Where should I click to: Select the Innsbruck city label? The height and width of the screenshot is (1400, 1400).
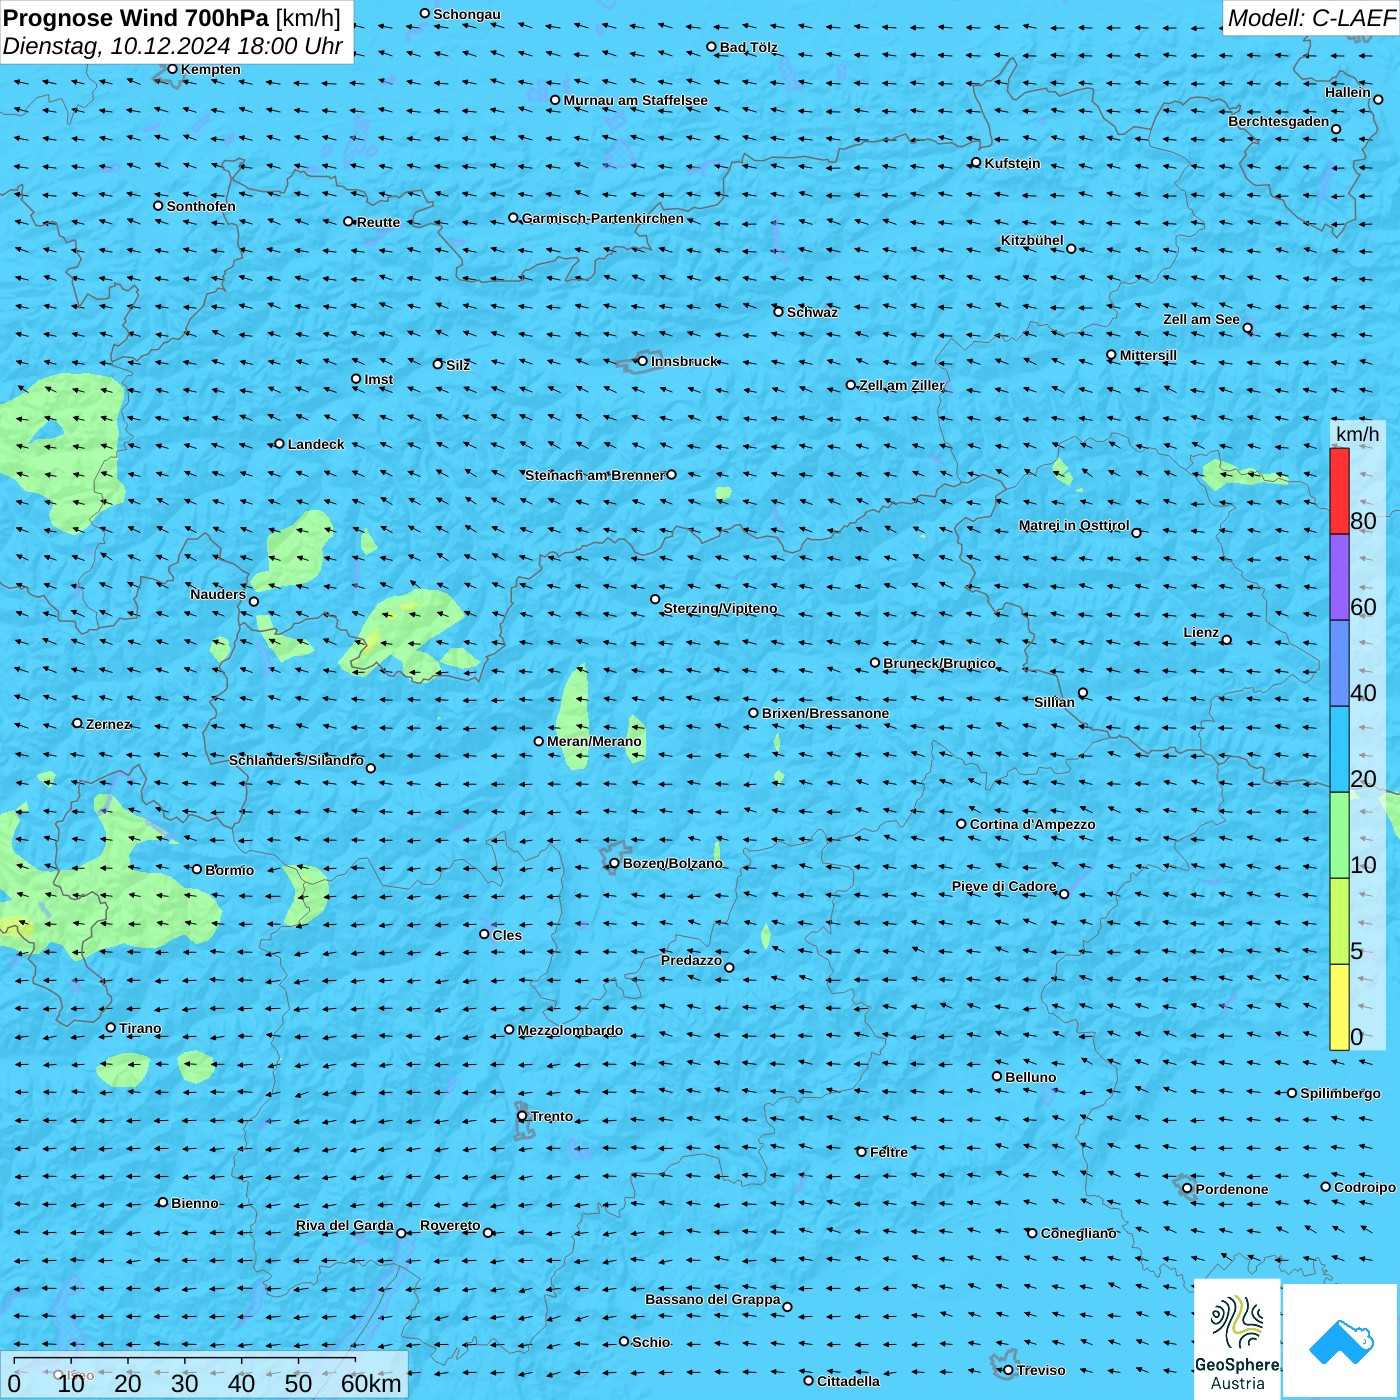tap(684, 361)
